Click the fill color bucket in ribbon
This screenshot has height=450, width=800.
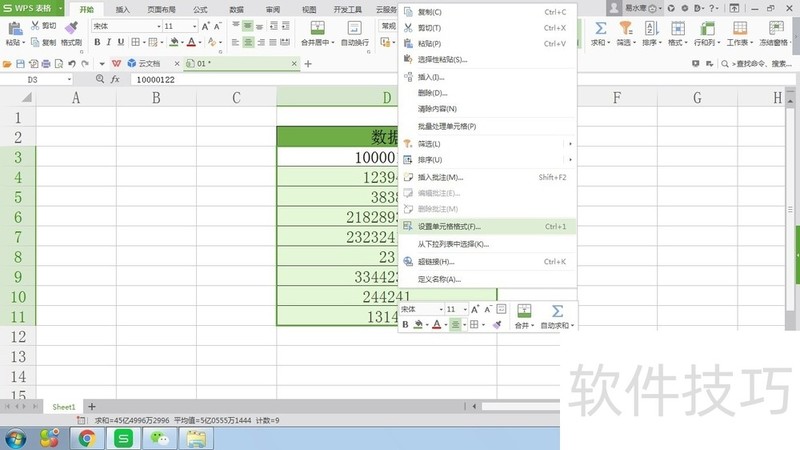[x=174, y=42]
